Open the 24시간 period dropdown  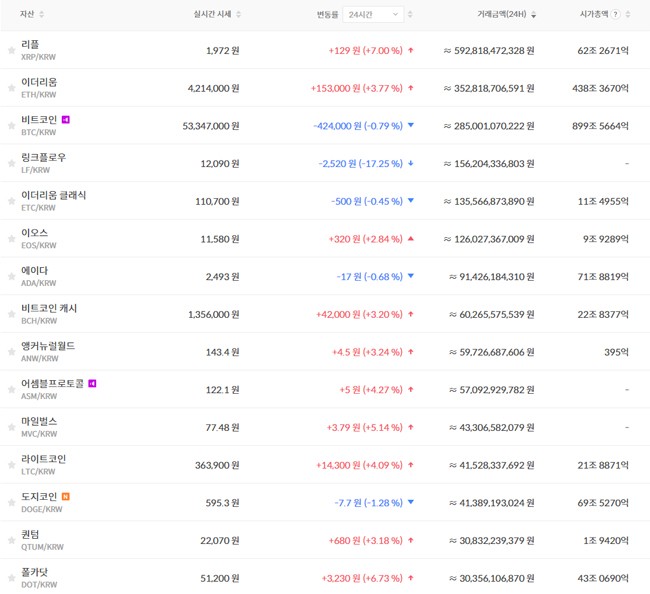pos(373,15)
